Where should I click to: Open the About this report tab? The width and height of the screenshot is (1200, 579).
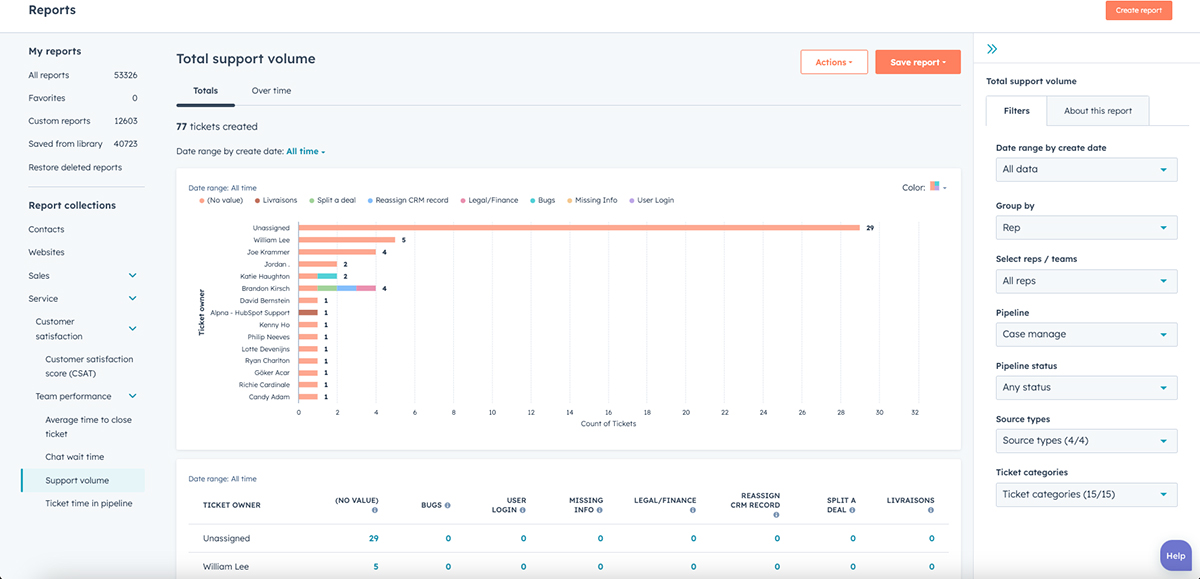click(1097, 111)
